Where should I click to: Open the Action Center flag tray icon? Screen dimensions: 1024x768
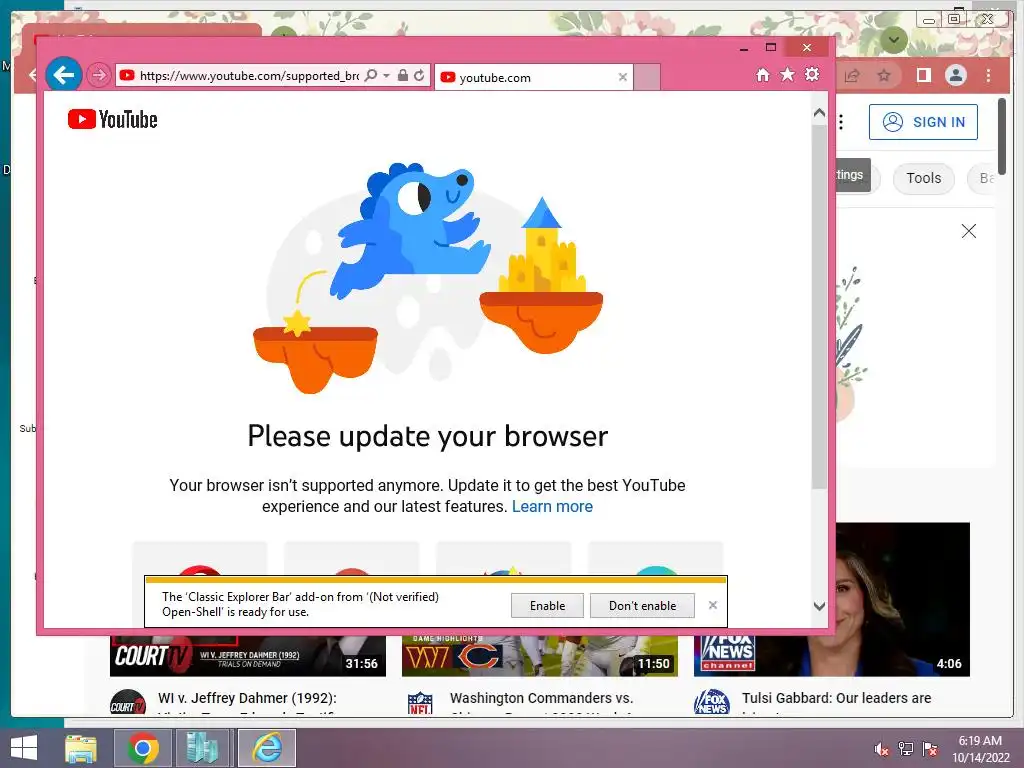930,749
